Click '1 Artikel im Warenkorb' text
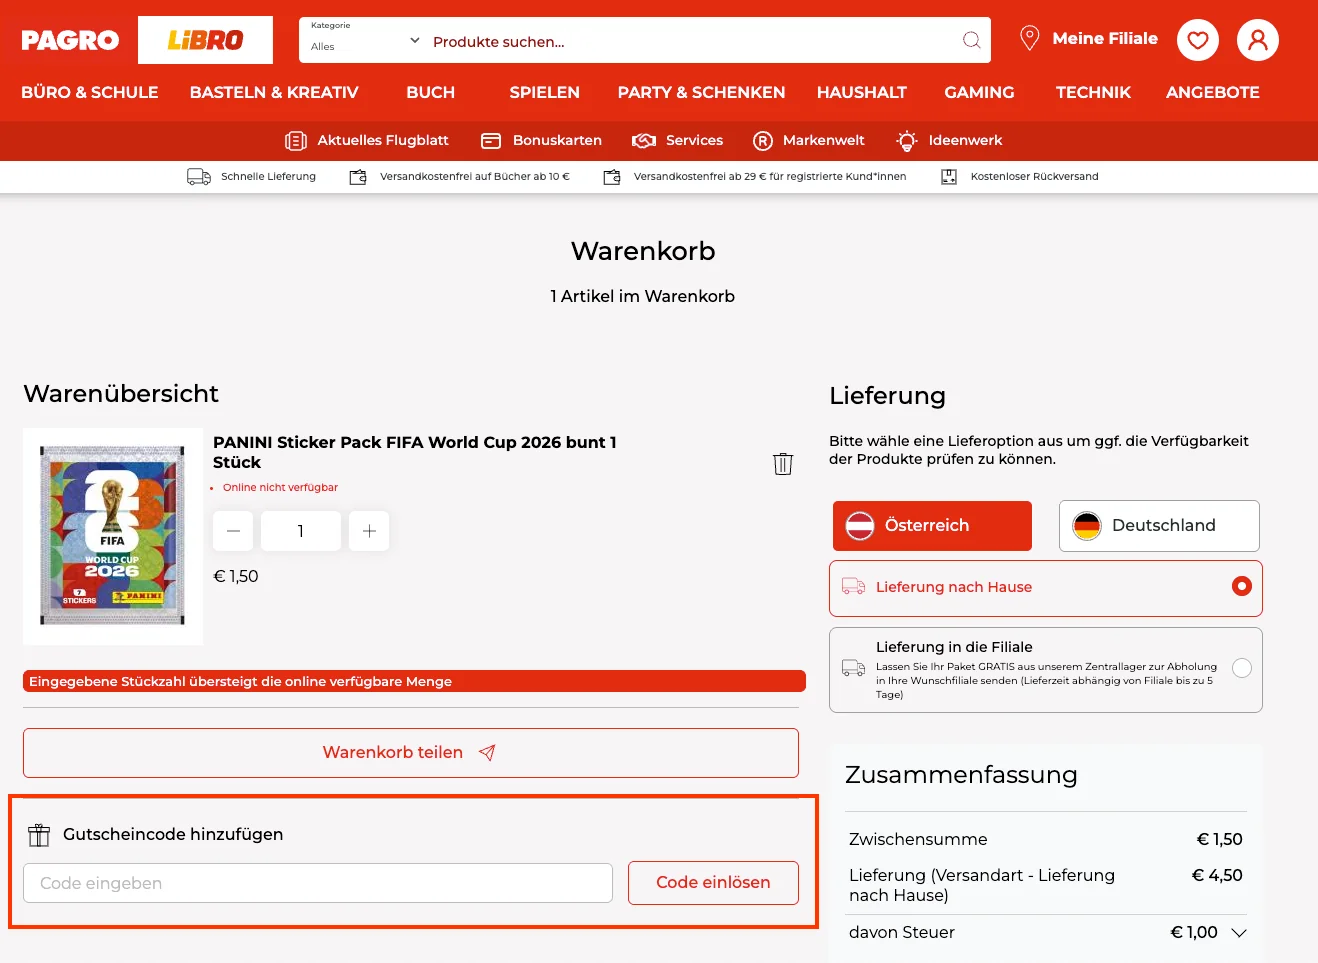1318x963 pixels. [x=642, y=297]
